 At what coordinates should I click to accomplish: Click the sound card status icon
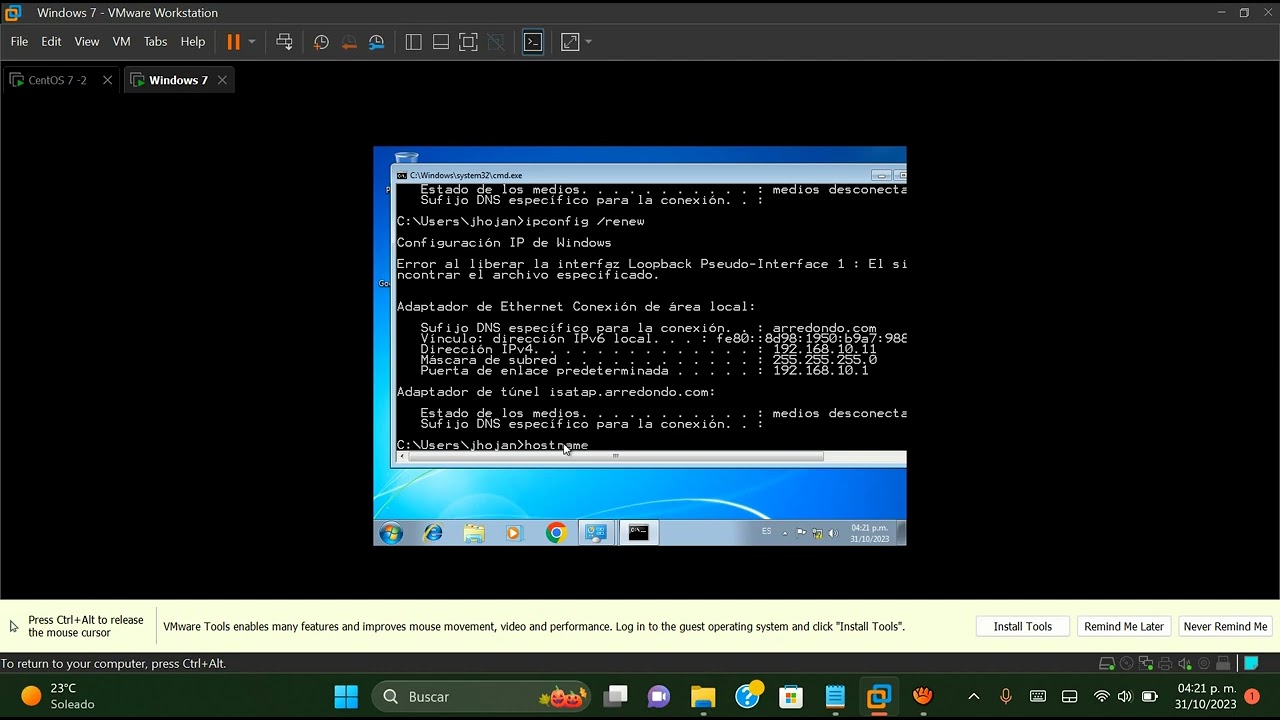[x=1184, y=664]
